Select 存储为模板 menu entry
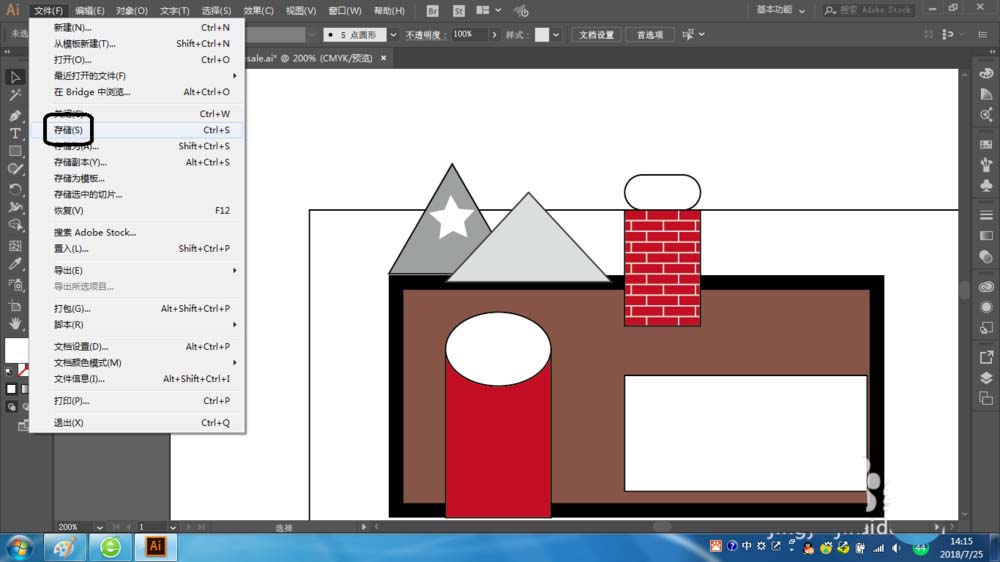 tap(80, 178)
